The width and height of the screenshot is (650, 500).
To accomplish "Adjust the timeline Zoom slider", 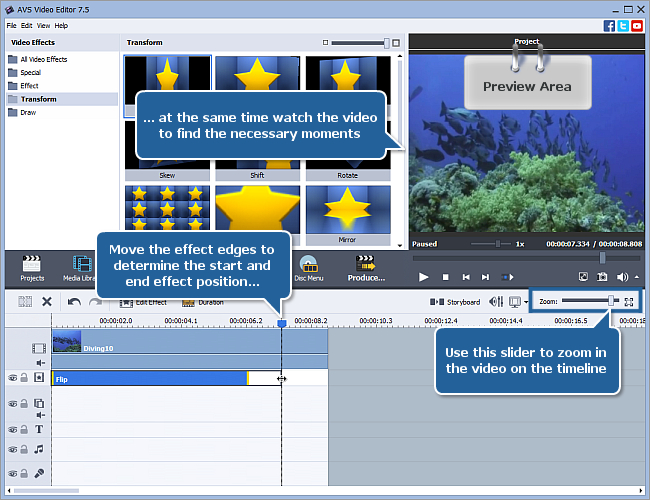I will tap(611, 301).
